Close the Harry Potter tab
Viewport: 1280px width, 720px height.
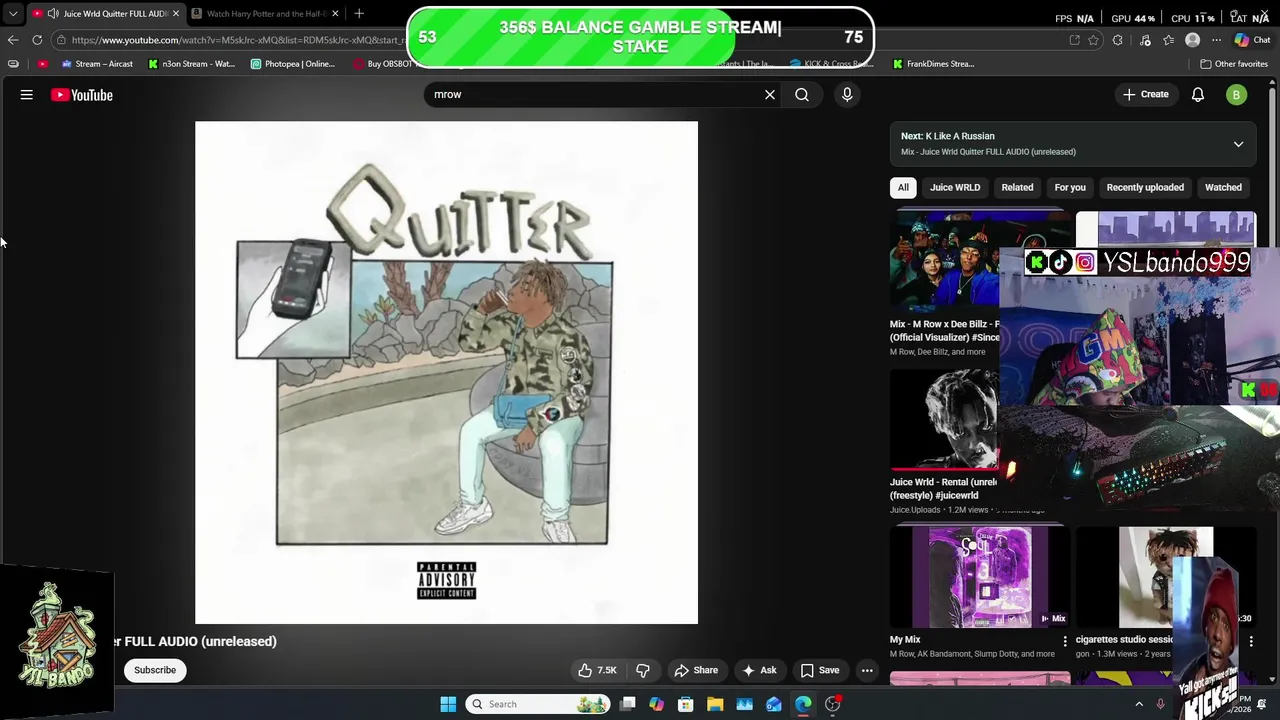(x=335, y=14)
